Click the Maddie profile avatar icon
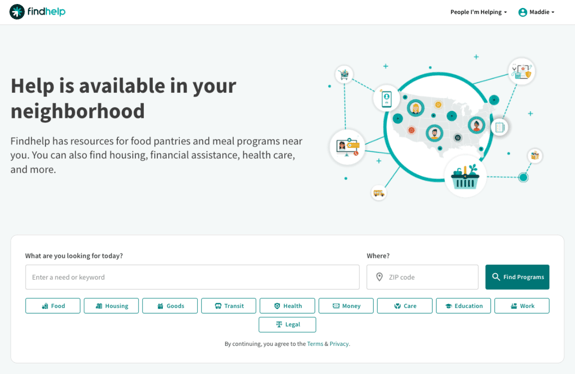This screenshot has width=575, height=374. (523, 12)
